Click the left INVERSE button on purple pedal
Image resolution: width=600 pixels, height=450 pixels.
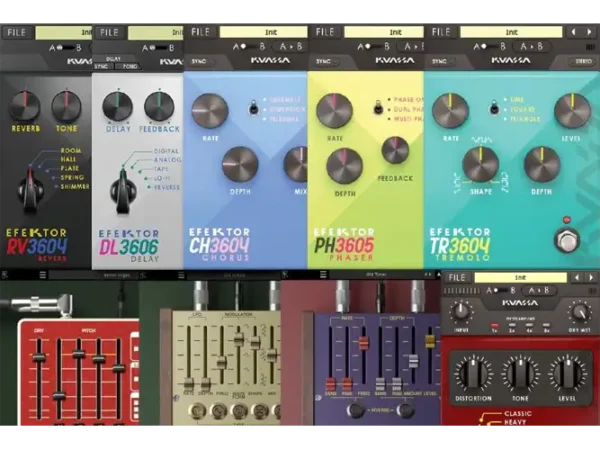[355, 410]
